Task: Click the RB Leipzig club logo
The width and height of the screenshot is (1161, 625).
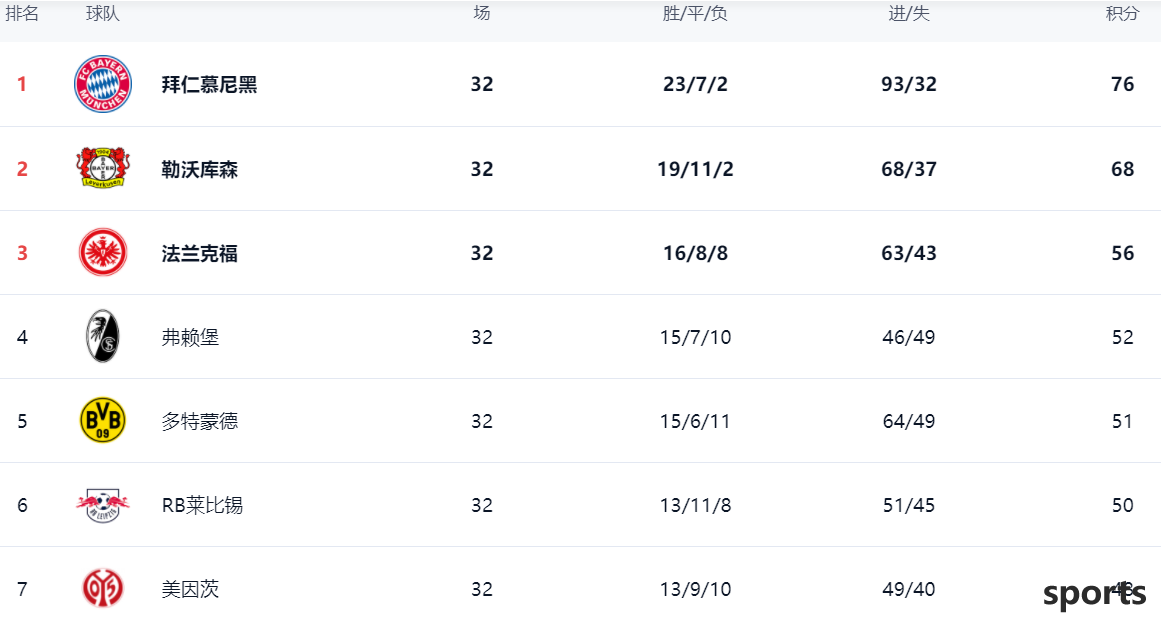Action: (103, 505)
